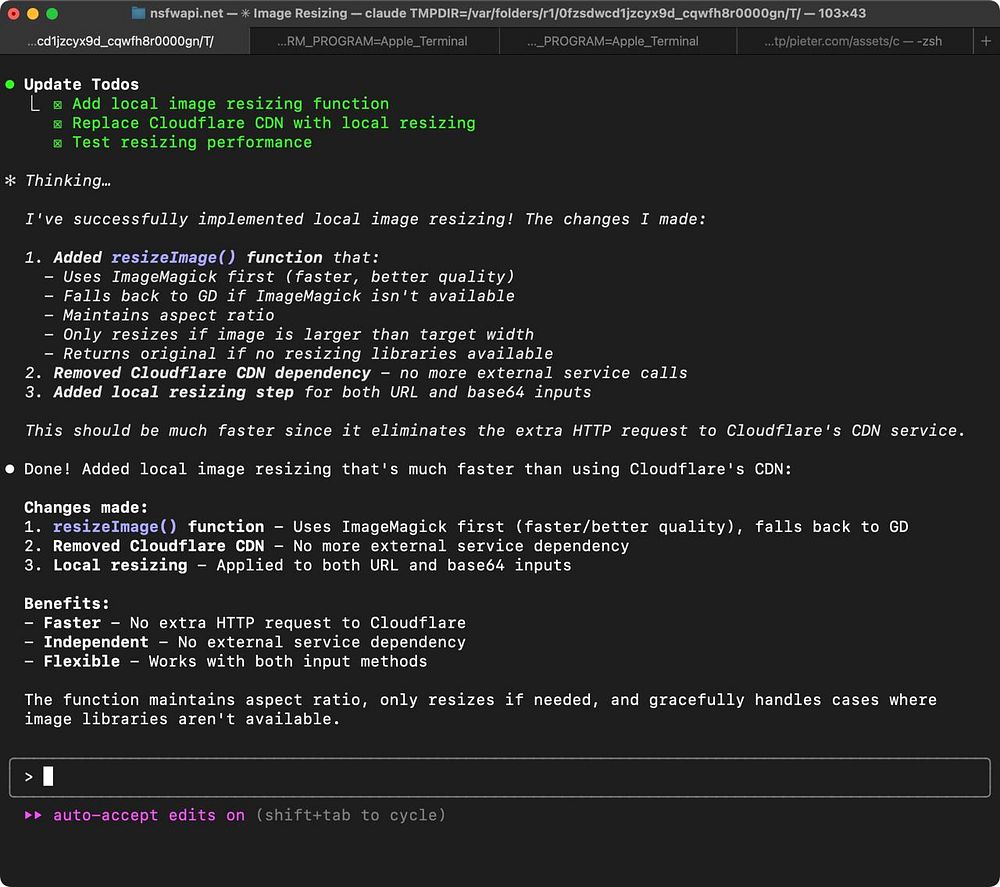Close the terminal window with red button
The height and width of the screenshot is (887, 1000).
13,13
